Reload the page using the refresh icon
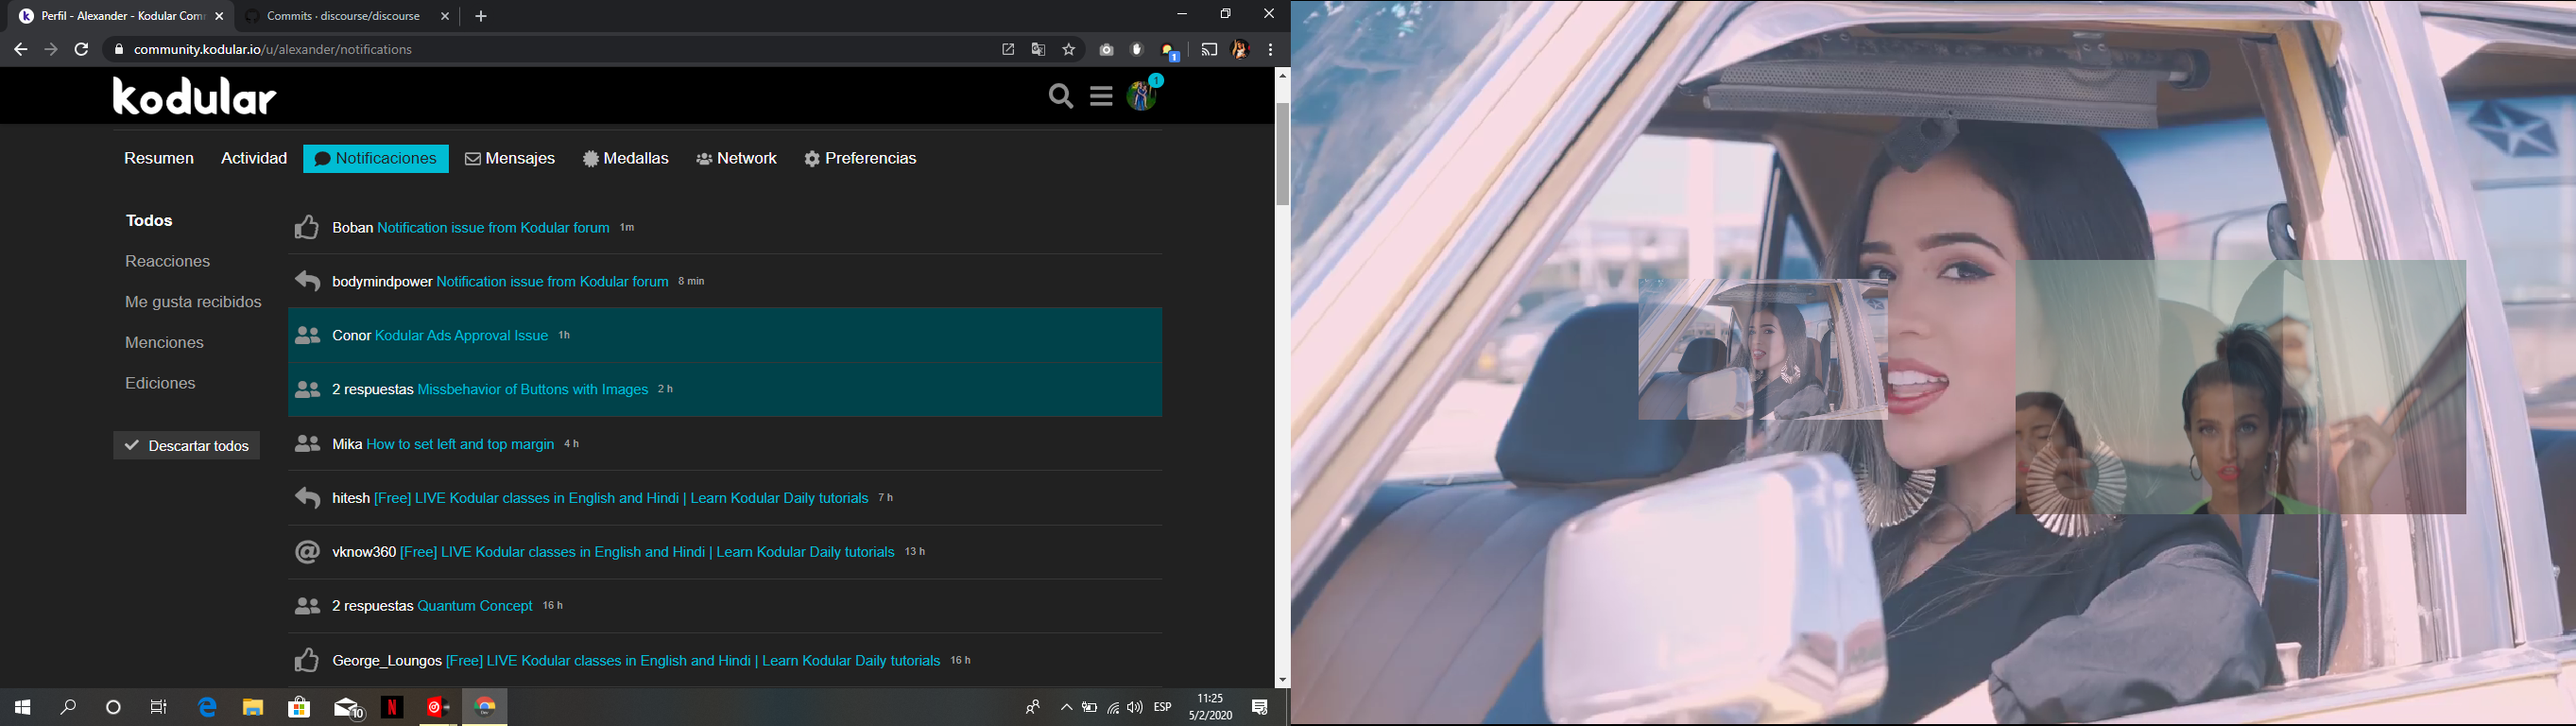 pos(82,49)
